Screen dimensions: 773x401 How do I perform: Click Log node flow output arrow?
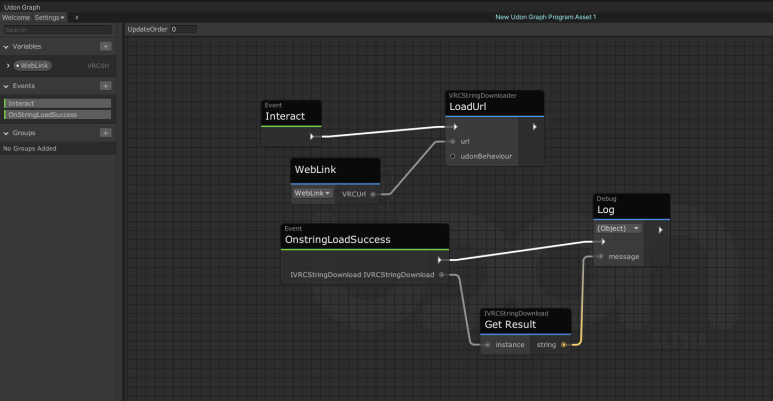[661, 230]
